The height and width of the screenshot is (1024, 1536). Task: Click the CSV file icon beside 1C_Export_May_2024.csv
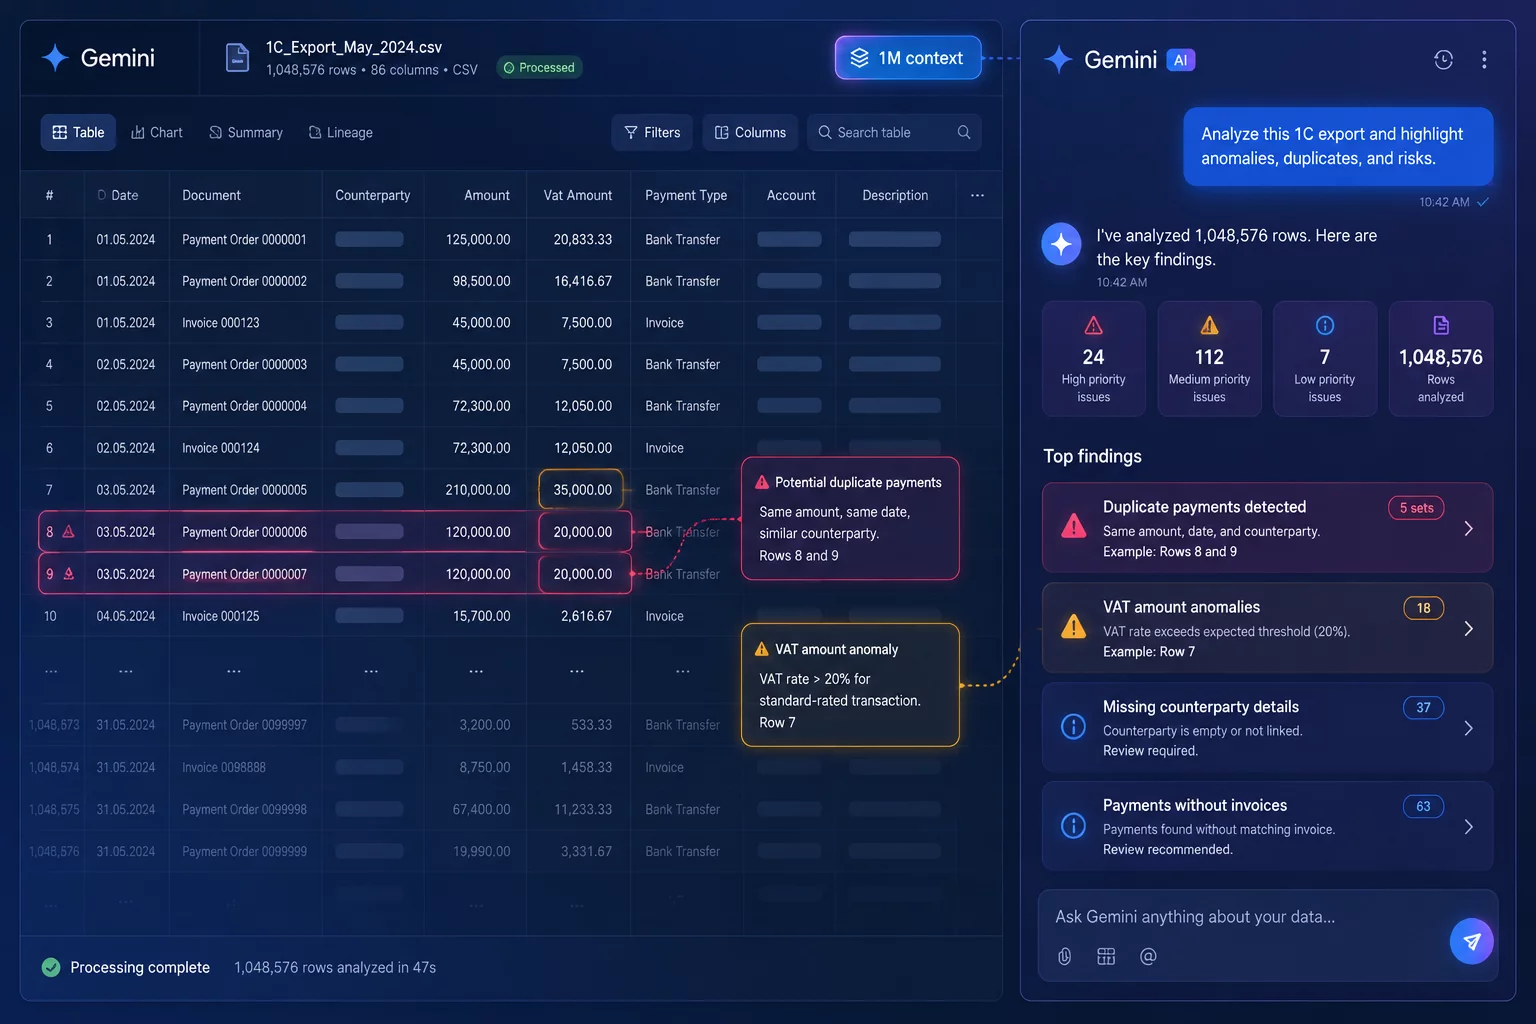pyautogui.click(x=237, y=58)
